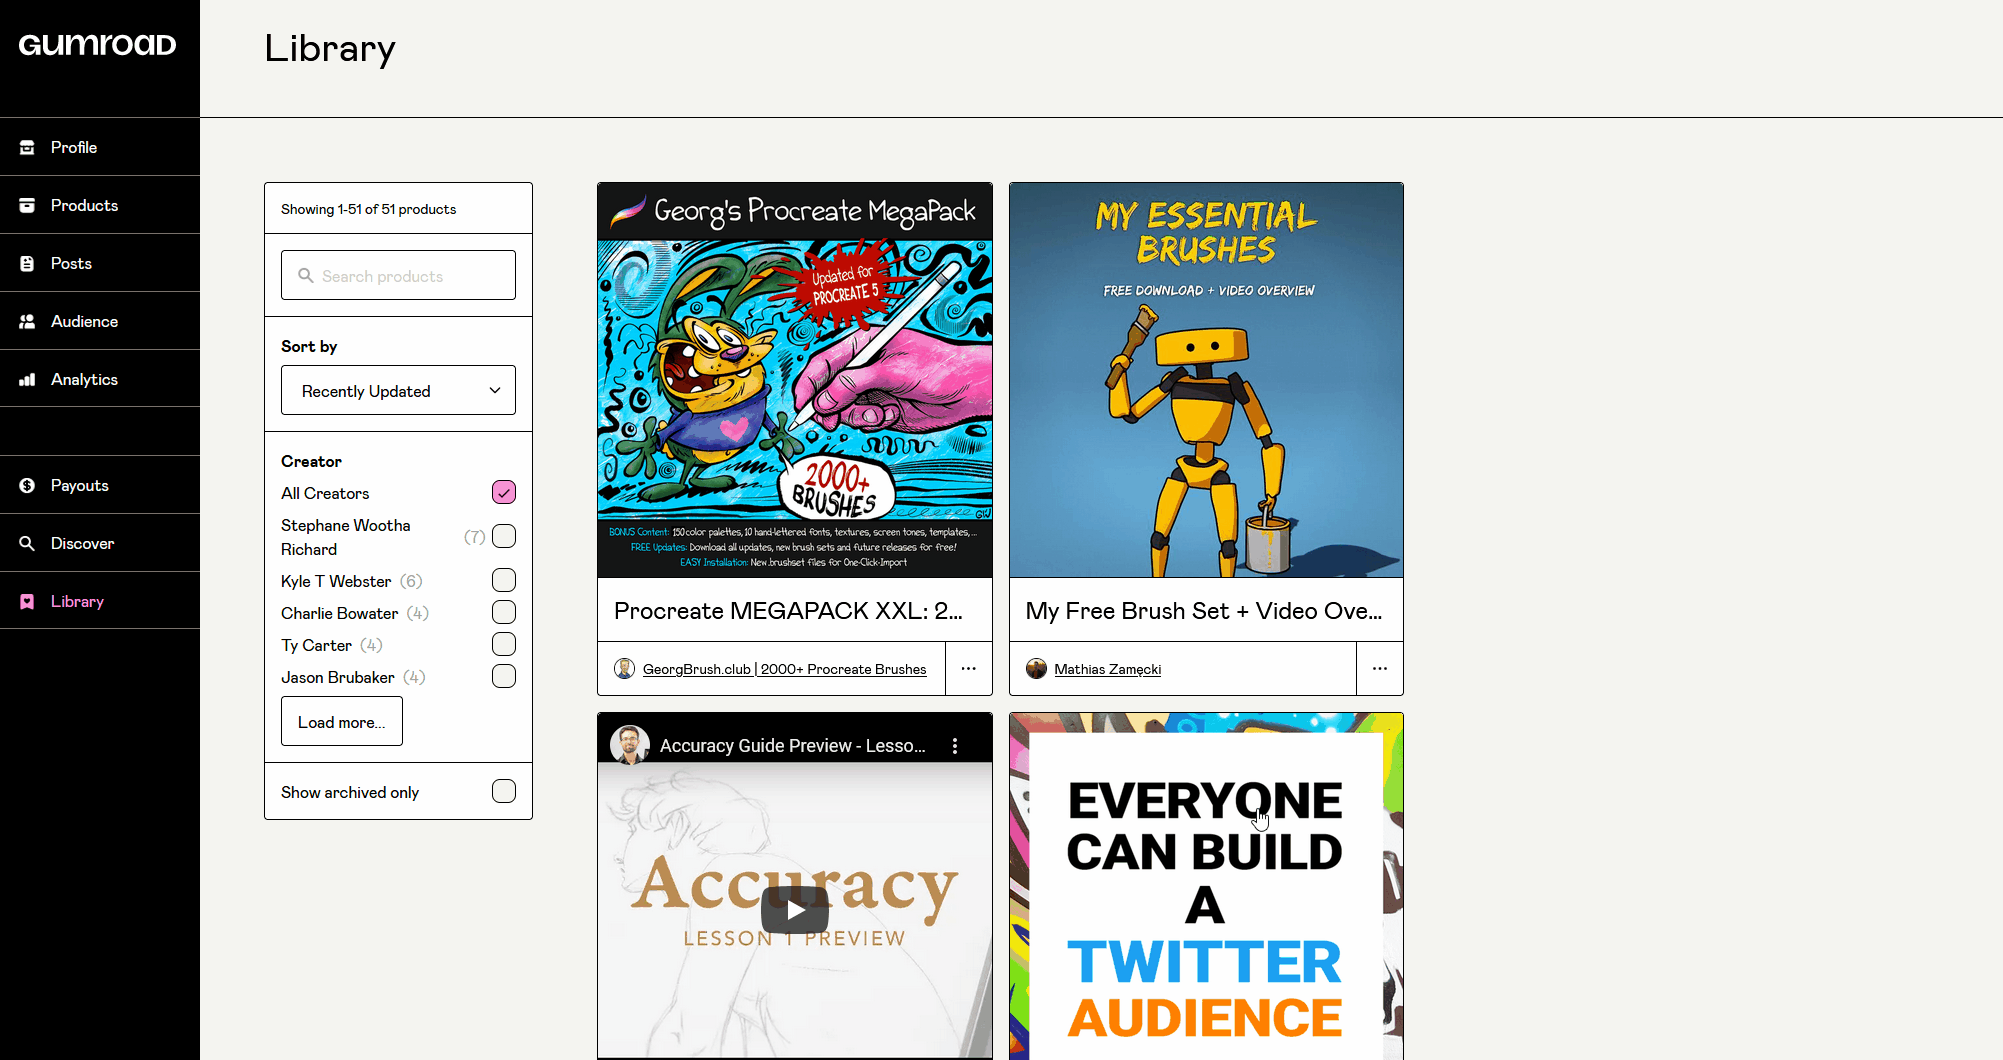Screen dimensions: 2003x1060
Task: Click the Discover magnifier icon in sidebar
Action: coord(27,543)
